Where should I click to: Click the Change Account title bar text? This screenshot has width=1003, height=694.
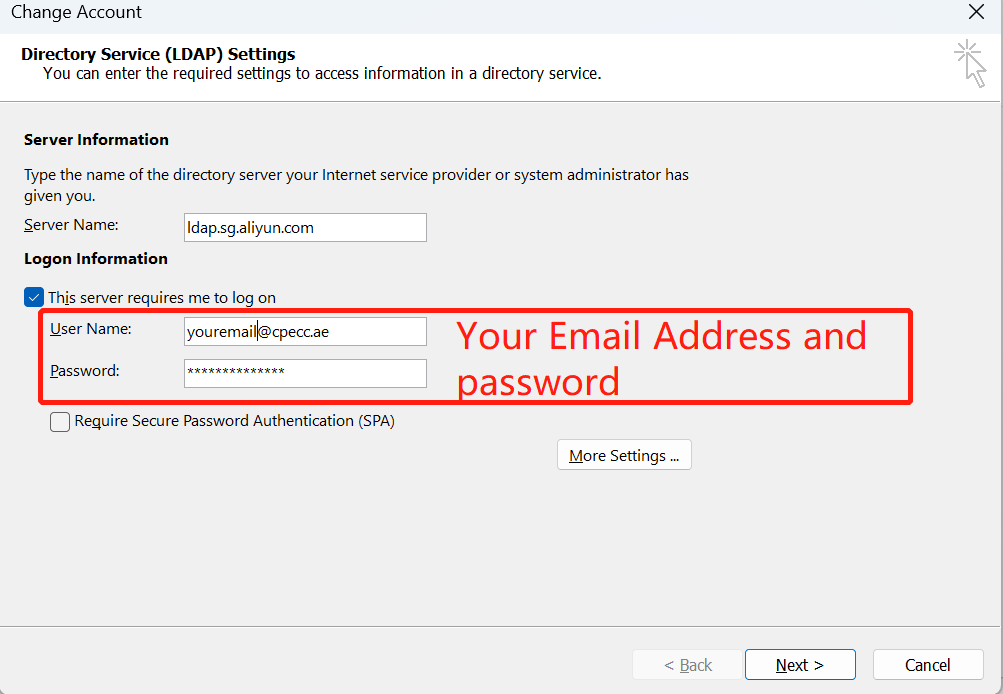76,12
